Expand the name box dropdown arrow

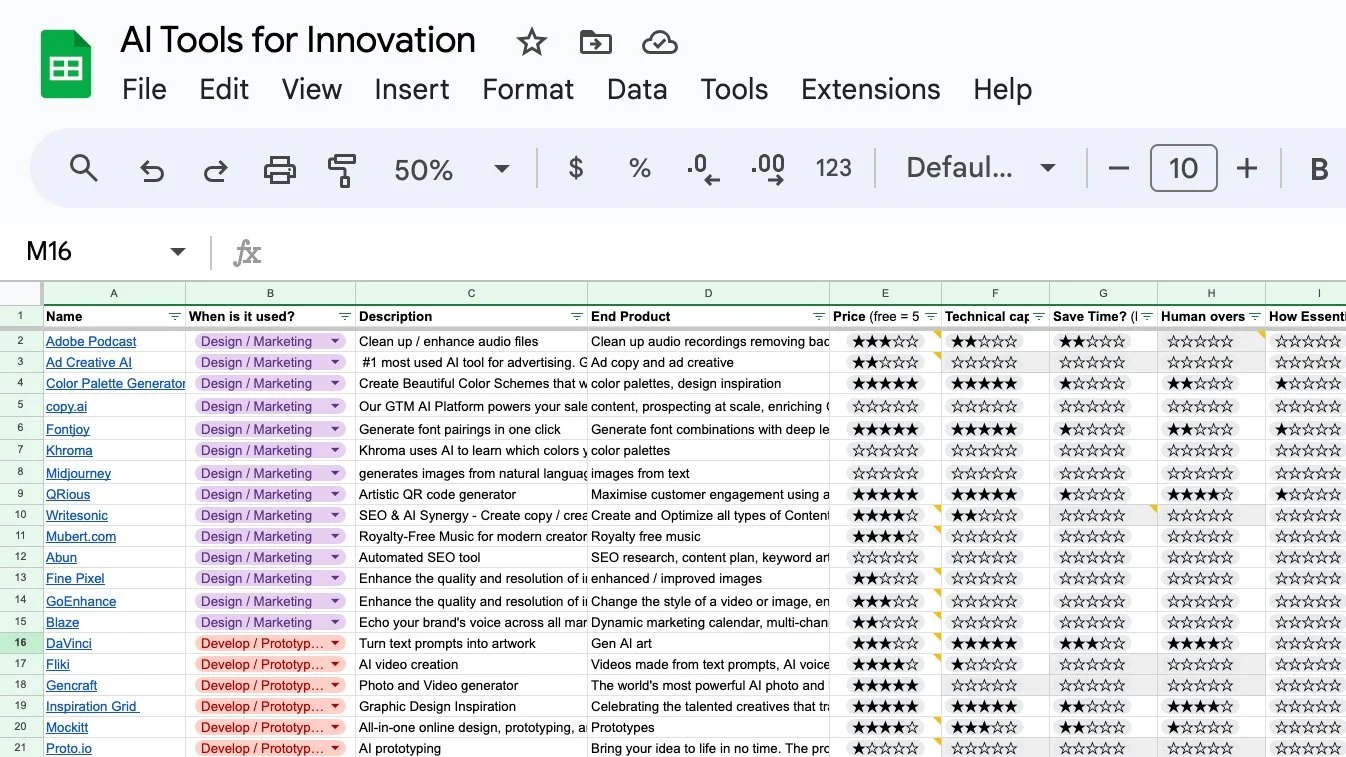pyautogui.click(x=178, y=251)
